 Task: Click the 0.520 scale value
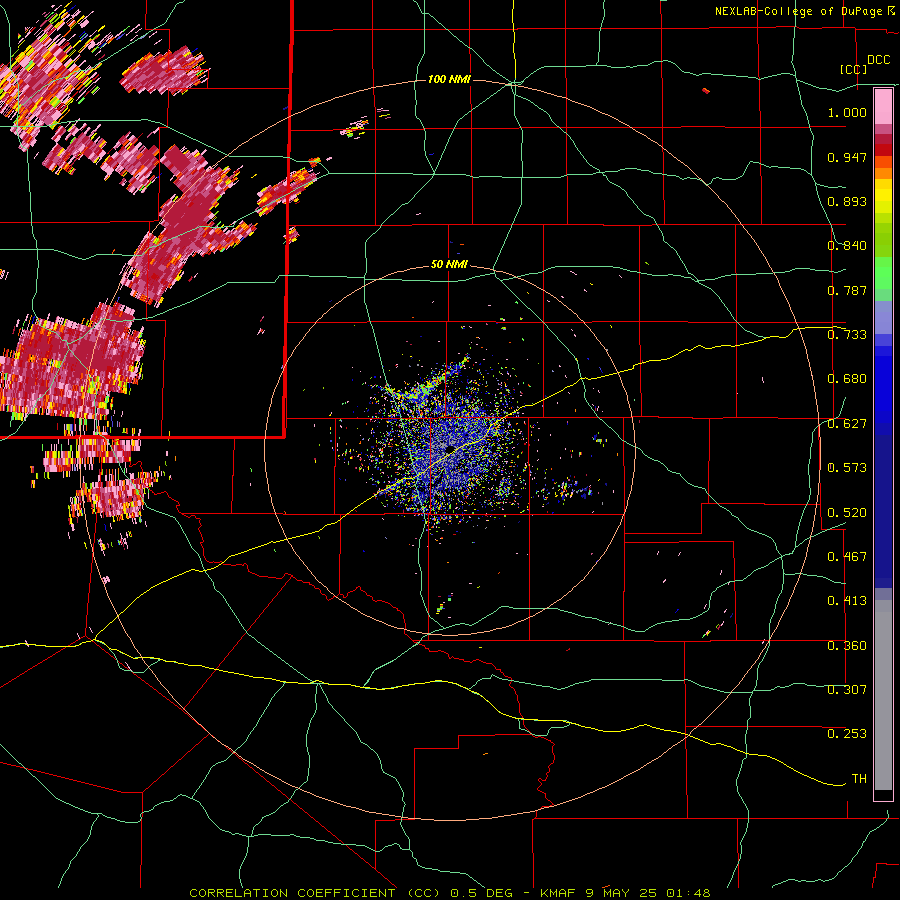pos(847,513)
